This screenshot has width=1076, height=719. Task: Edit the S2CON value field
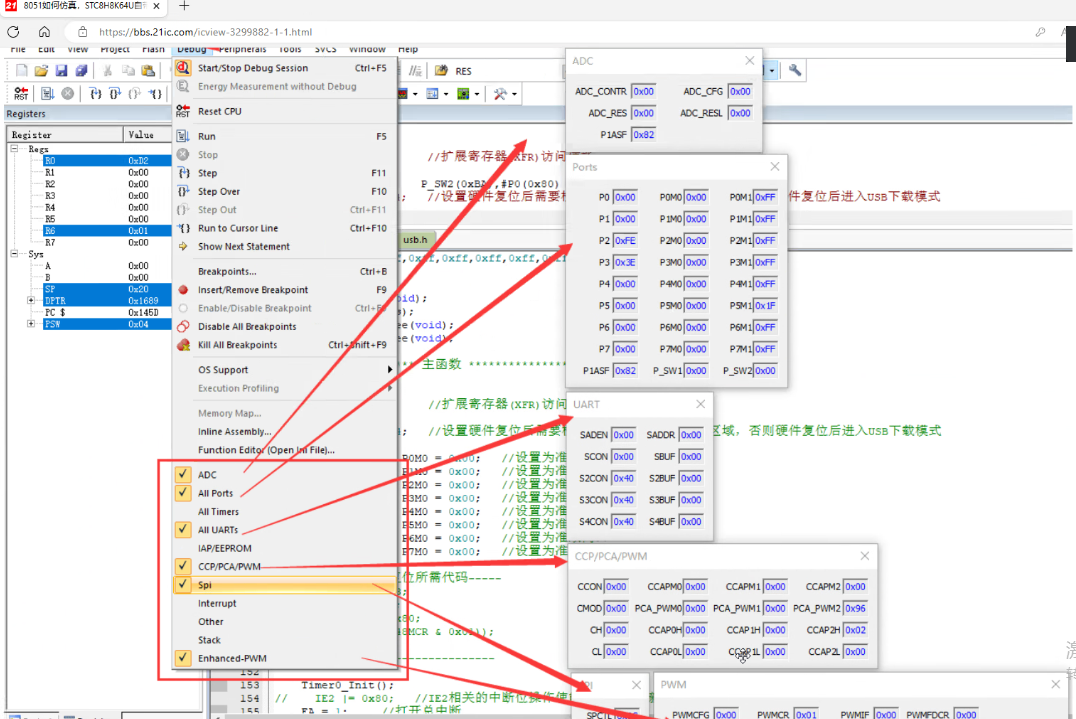click(623, 478)
